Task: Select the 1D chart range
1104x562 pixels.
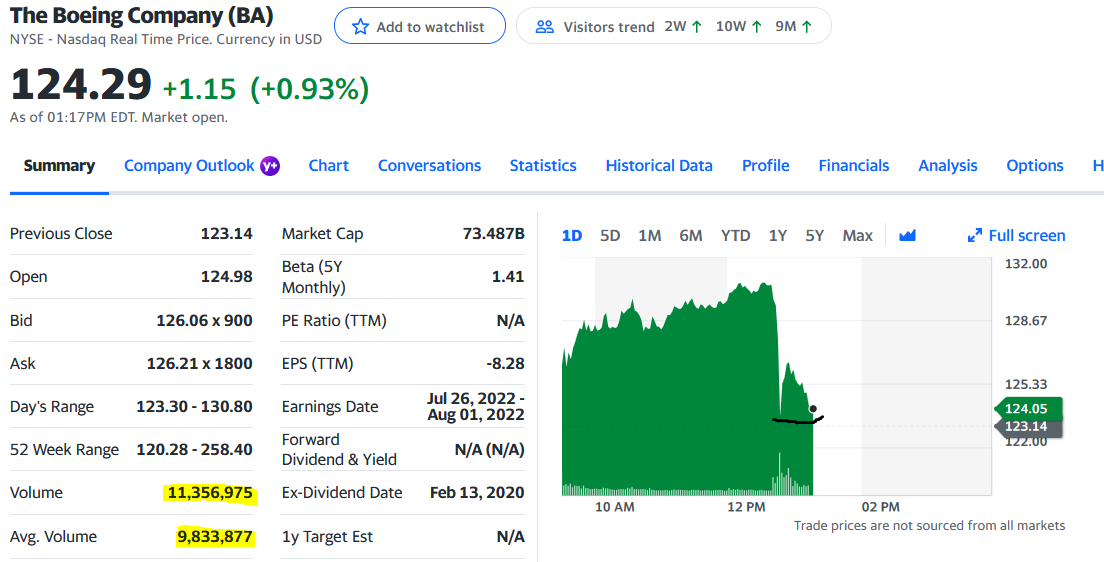Action: (x=572, y=235)
